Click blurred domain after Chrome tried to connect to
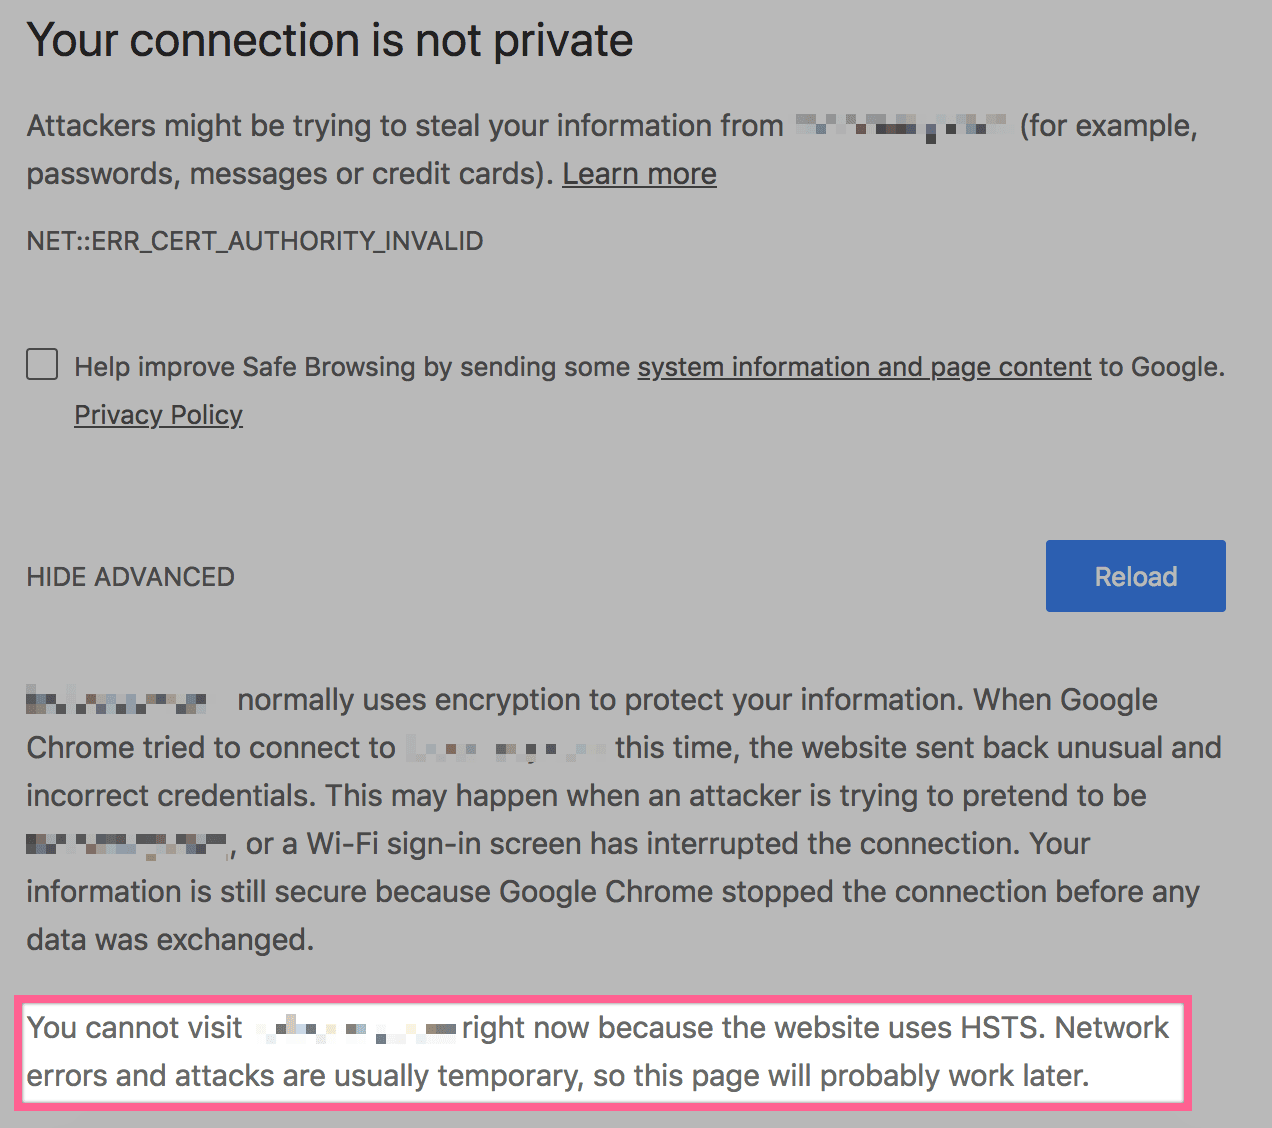Screen dimensions: 1272x1128 pos(507,748)
